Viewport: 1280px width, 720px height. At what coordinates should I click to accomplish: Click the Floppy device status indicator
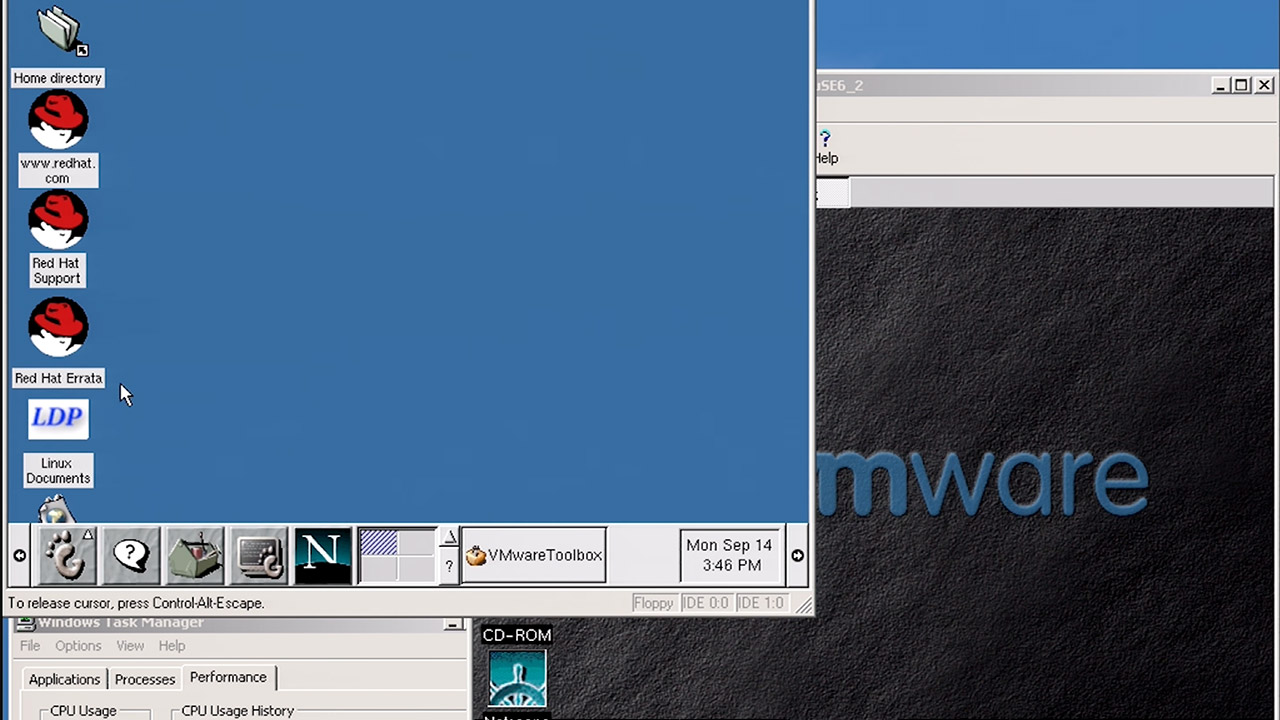click(653, 603)
